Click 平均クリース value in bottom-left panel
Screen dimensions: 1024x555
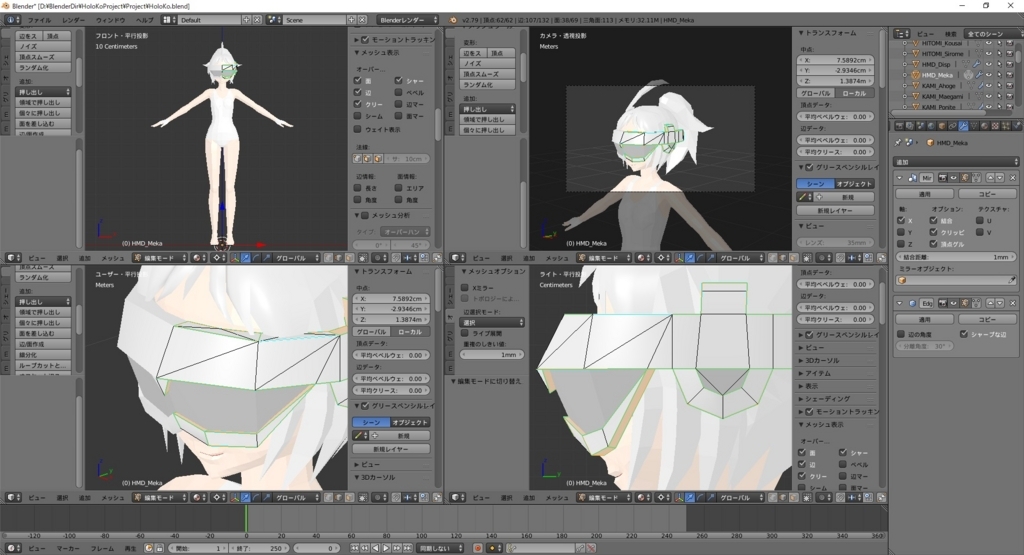(391, 390)
